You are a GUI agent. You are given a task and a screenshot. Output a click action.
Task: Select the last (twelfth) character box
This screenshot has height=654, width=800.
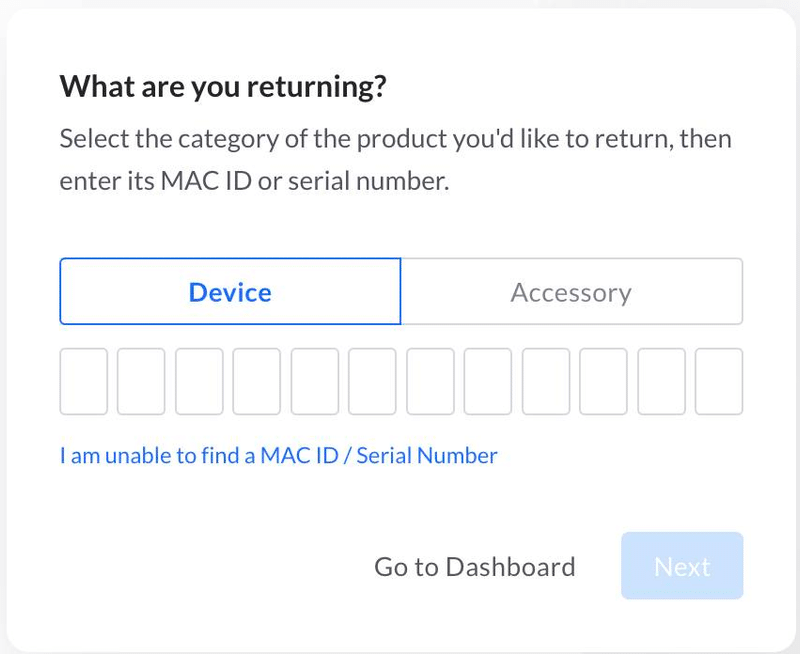point(719,381)
